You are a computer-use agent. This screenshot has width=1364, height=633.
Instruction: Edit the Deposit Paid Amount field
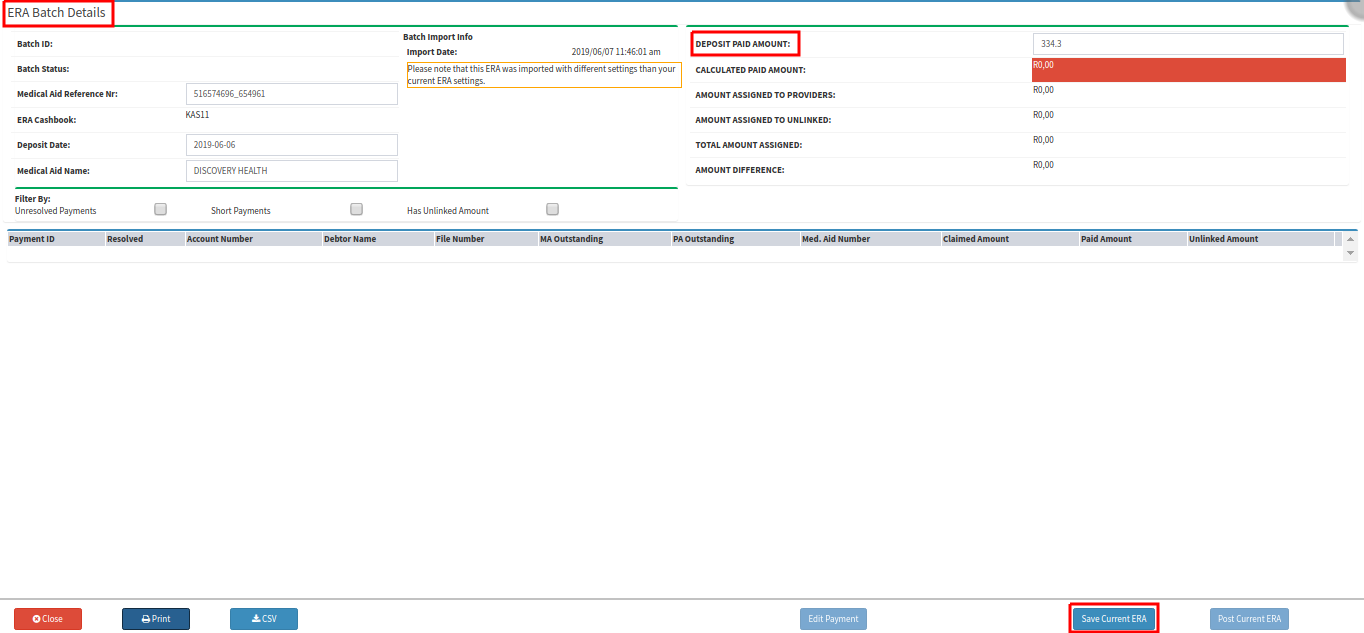(1189, 44)
